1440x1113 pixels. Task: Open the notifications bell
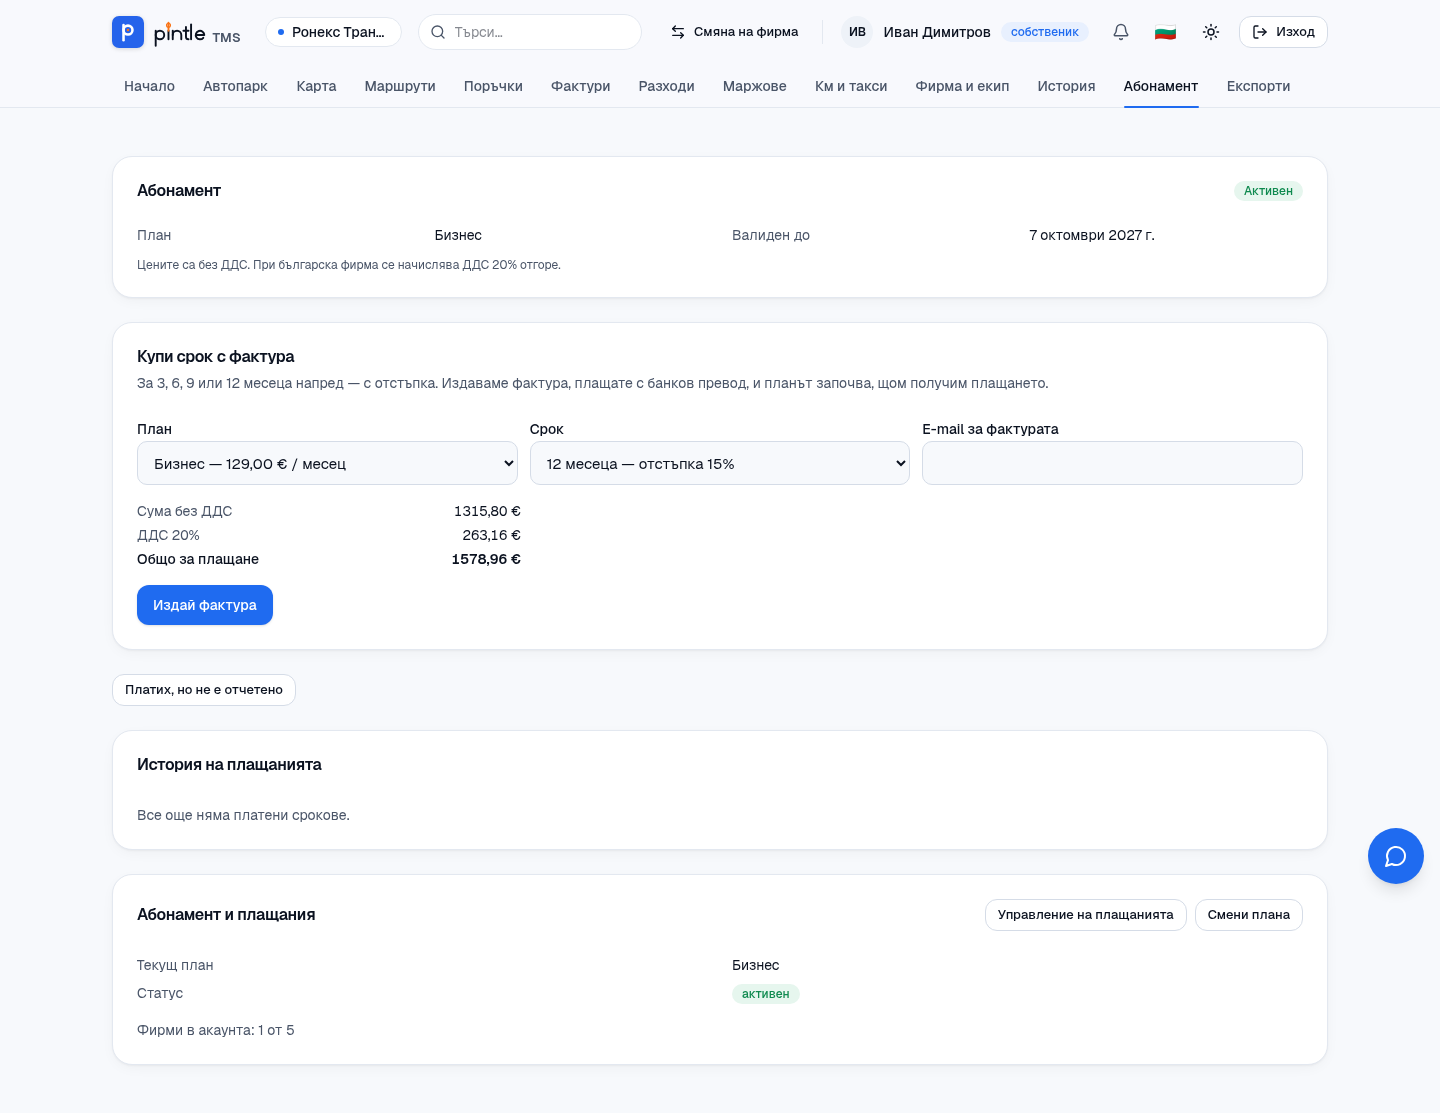click(x=1121, y=32)
